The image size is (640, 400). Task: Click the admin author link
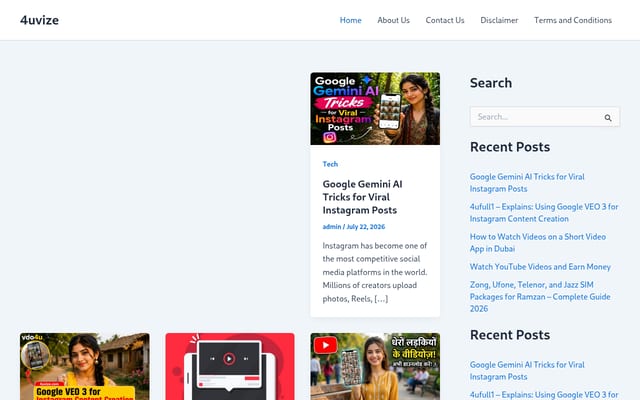pyautogui.click(x=332, y=227)
